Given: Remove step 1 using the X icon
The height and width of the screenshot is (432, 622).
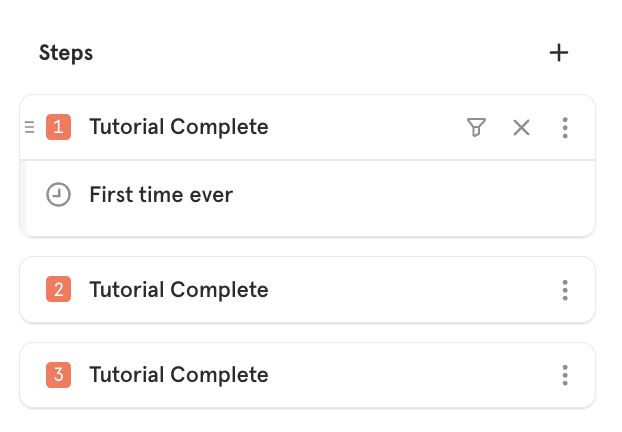Looking at the screenshot, I should (x=521, y=128).
